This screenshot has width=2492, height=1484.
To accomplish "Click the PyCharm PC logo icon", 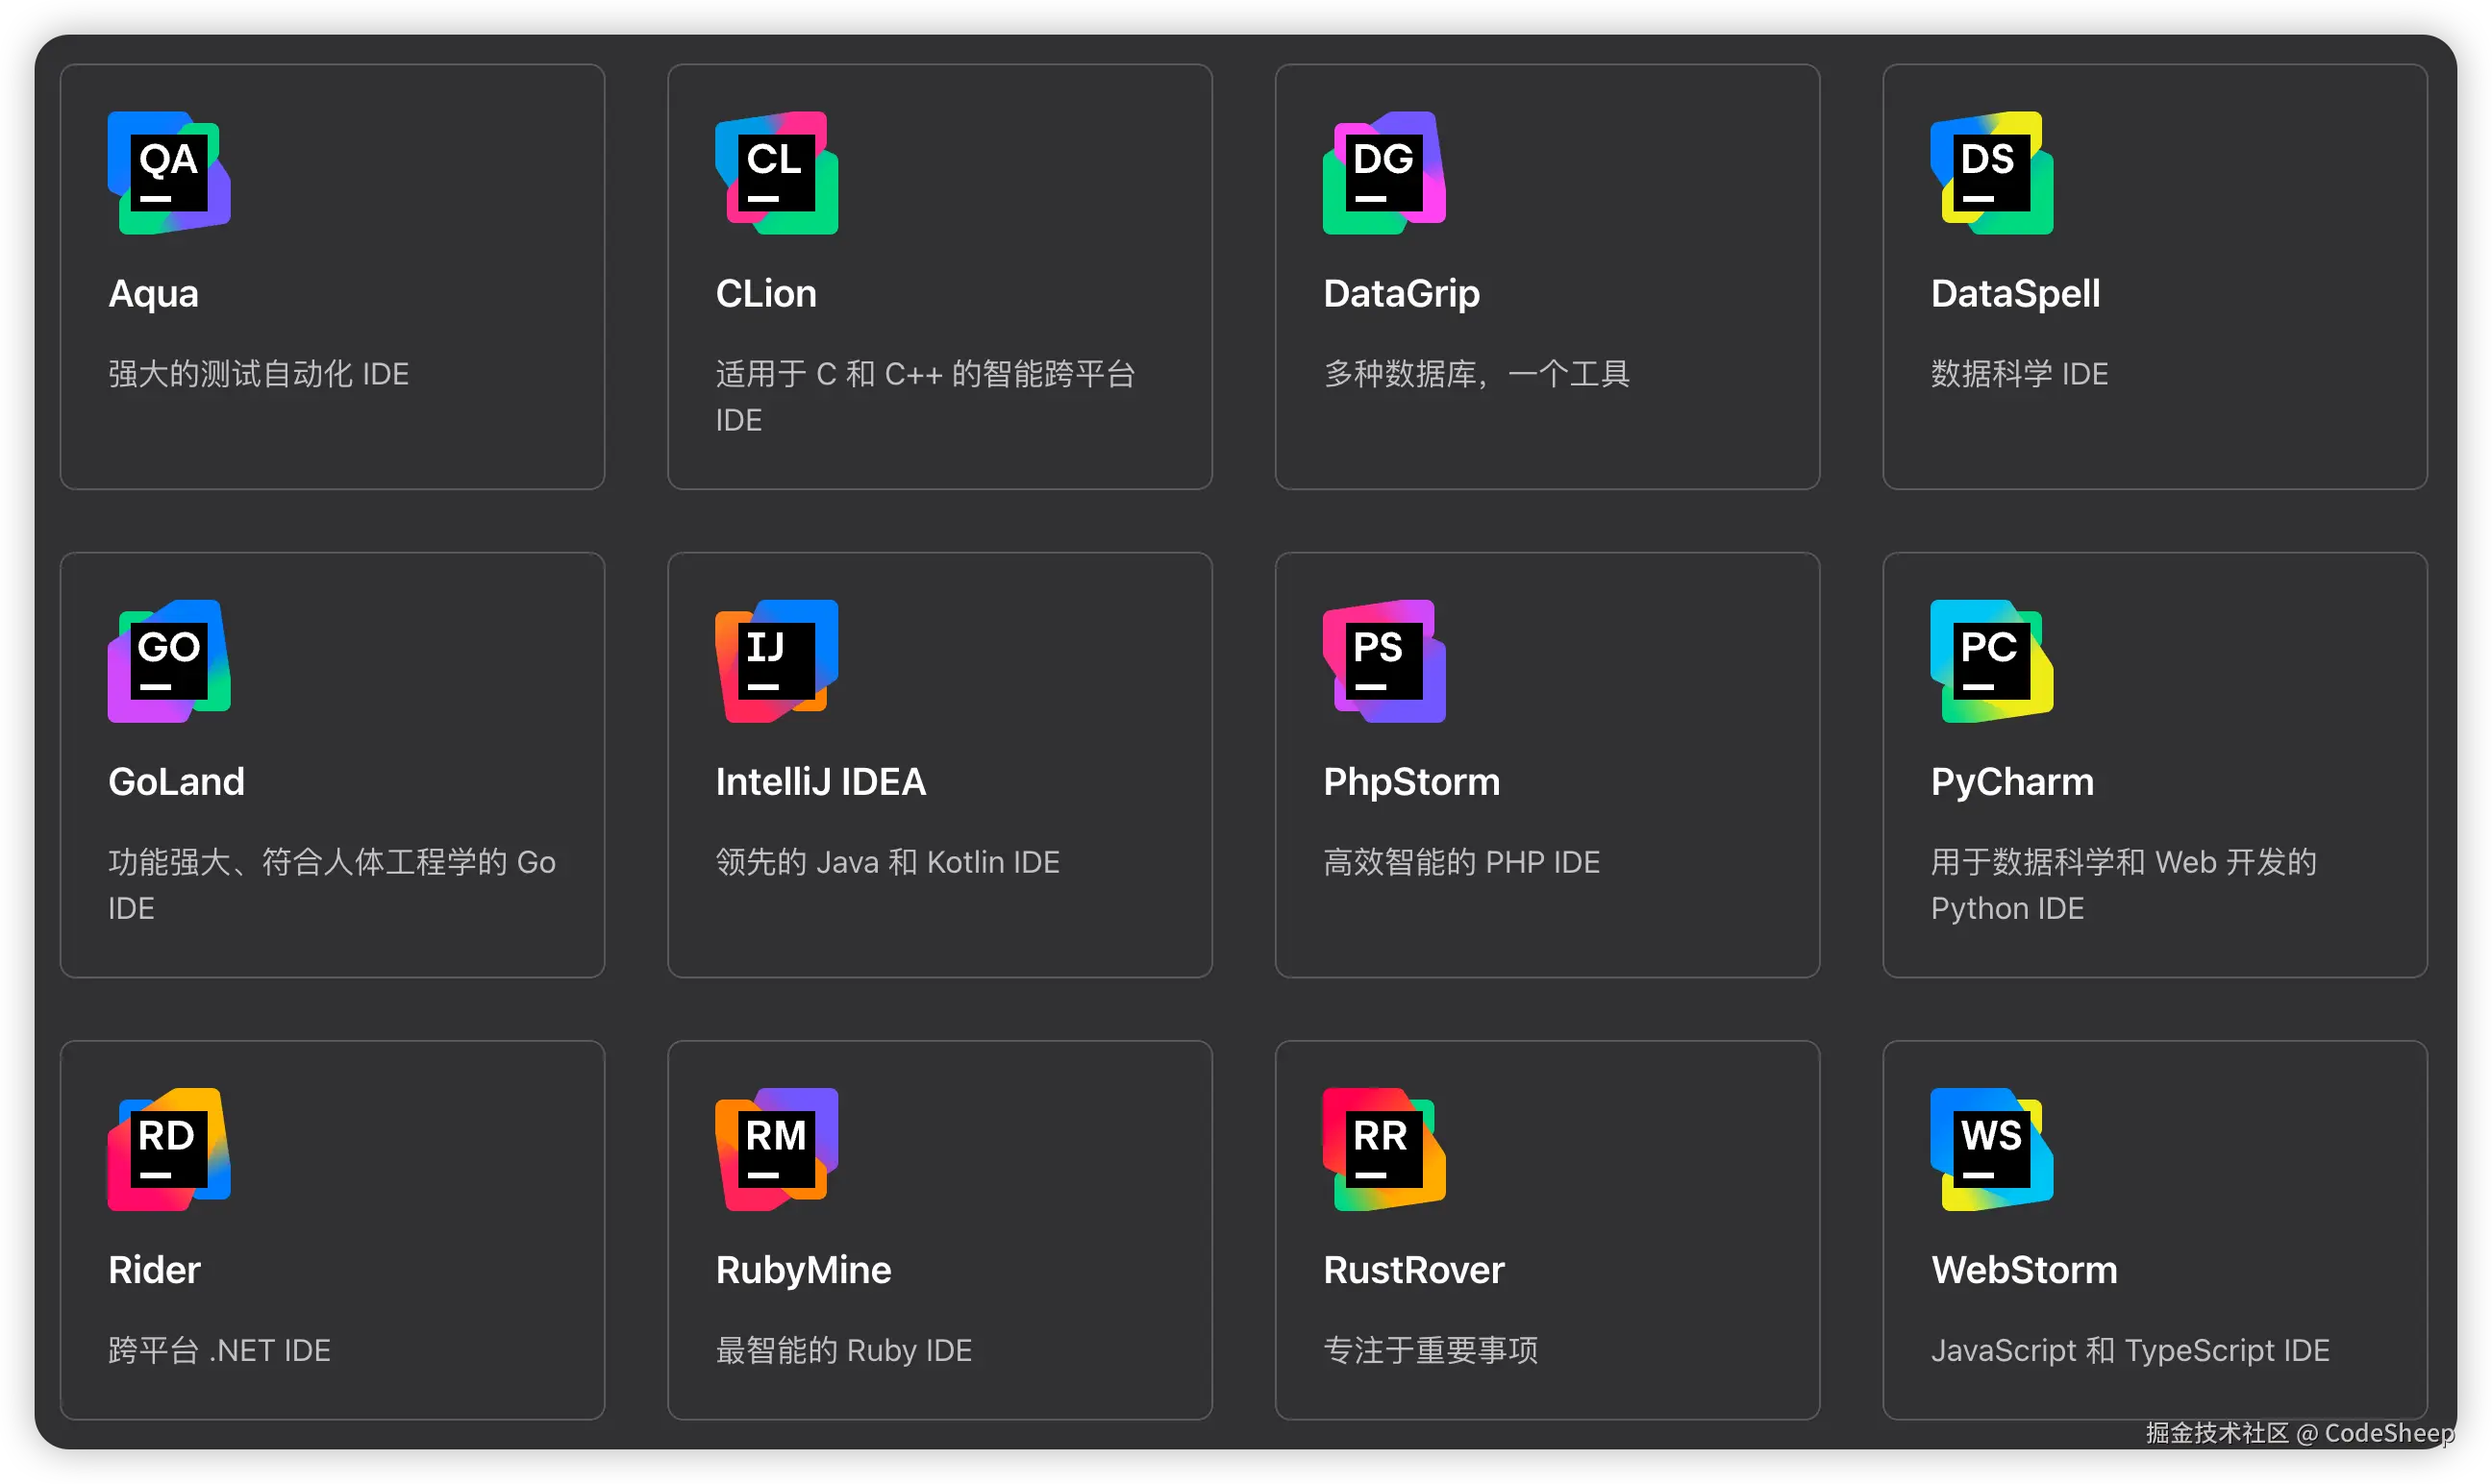I will click(x=1991, y=661).
